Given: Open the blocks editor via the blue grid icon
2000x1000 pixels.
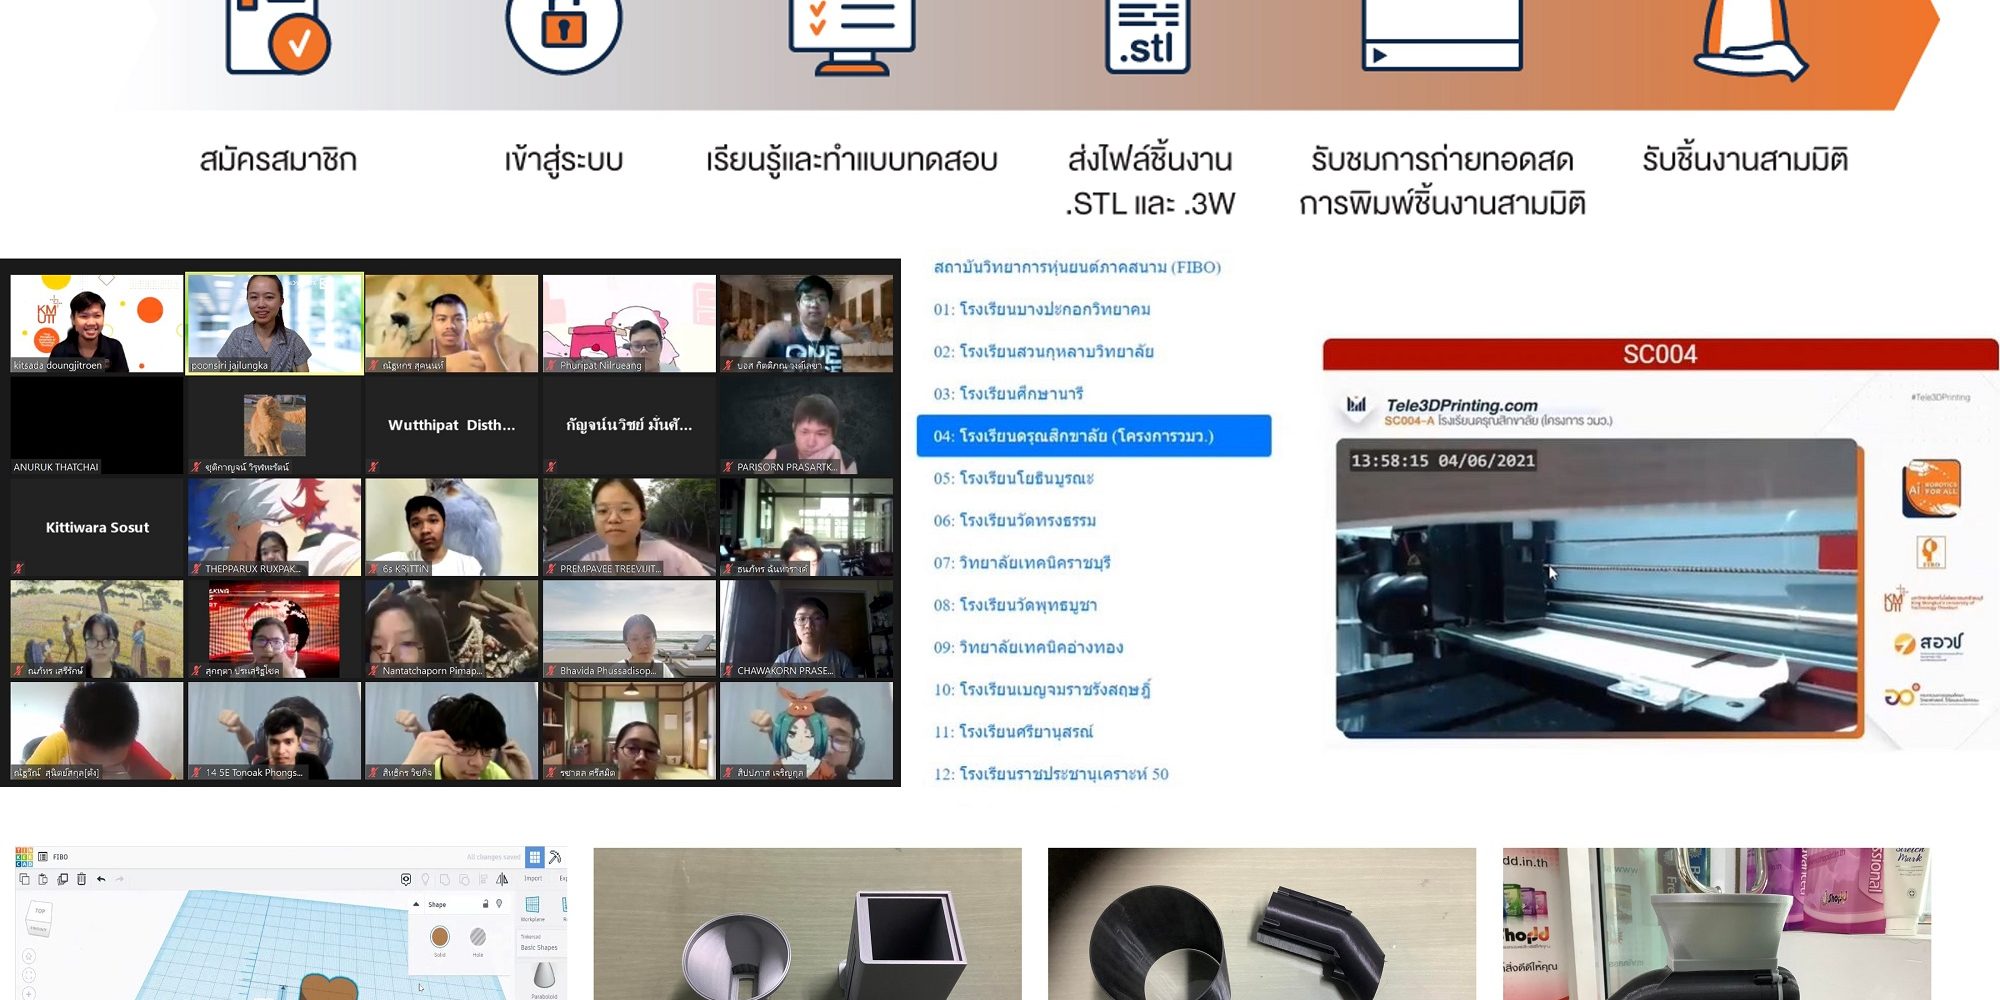Looking at the screenshot, I should (536, 858).
